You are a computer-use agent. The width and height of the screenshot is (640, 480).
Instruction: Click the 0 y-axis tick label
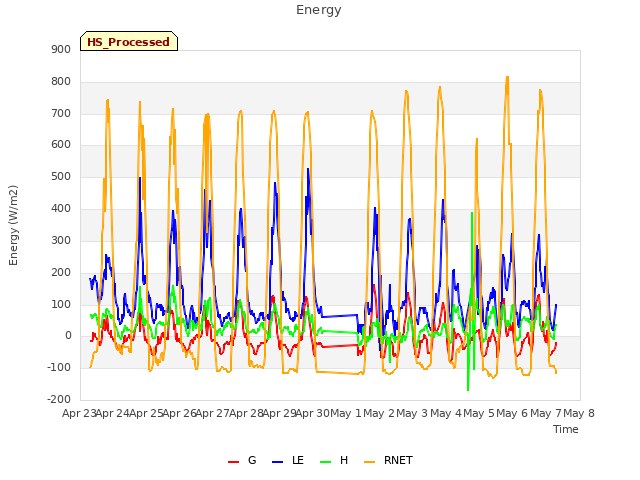(x=68, y=336)
